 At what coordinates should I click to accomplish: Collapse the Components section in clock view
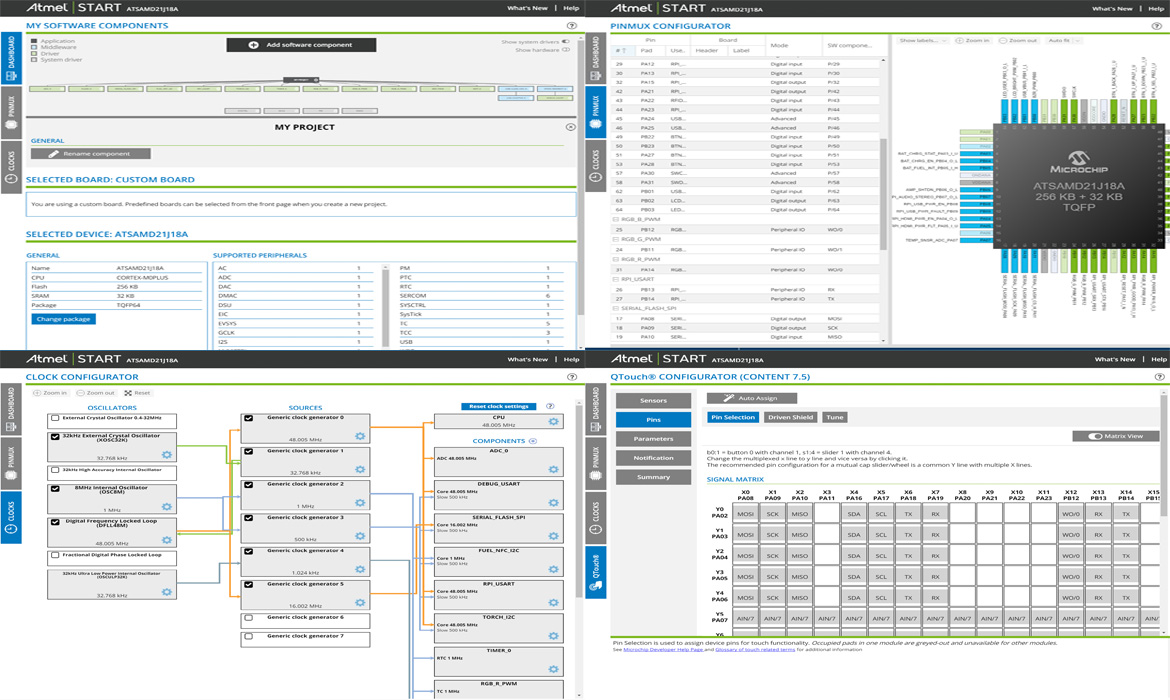[533, 441]
